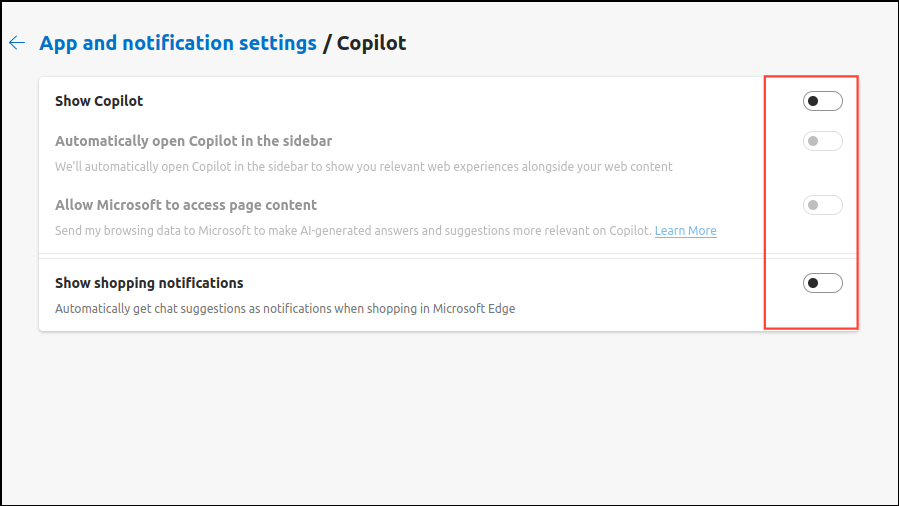
Task: Click the Show shopping notifications label
Action: click(149, 283)
